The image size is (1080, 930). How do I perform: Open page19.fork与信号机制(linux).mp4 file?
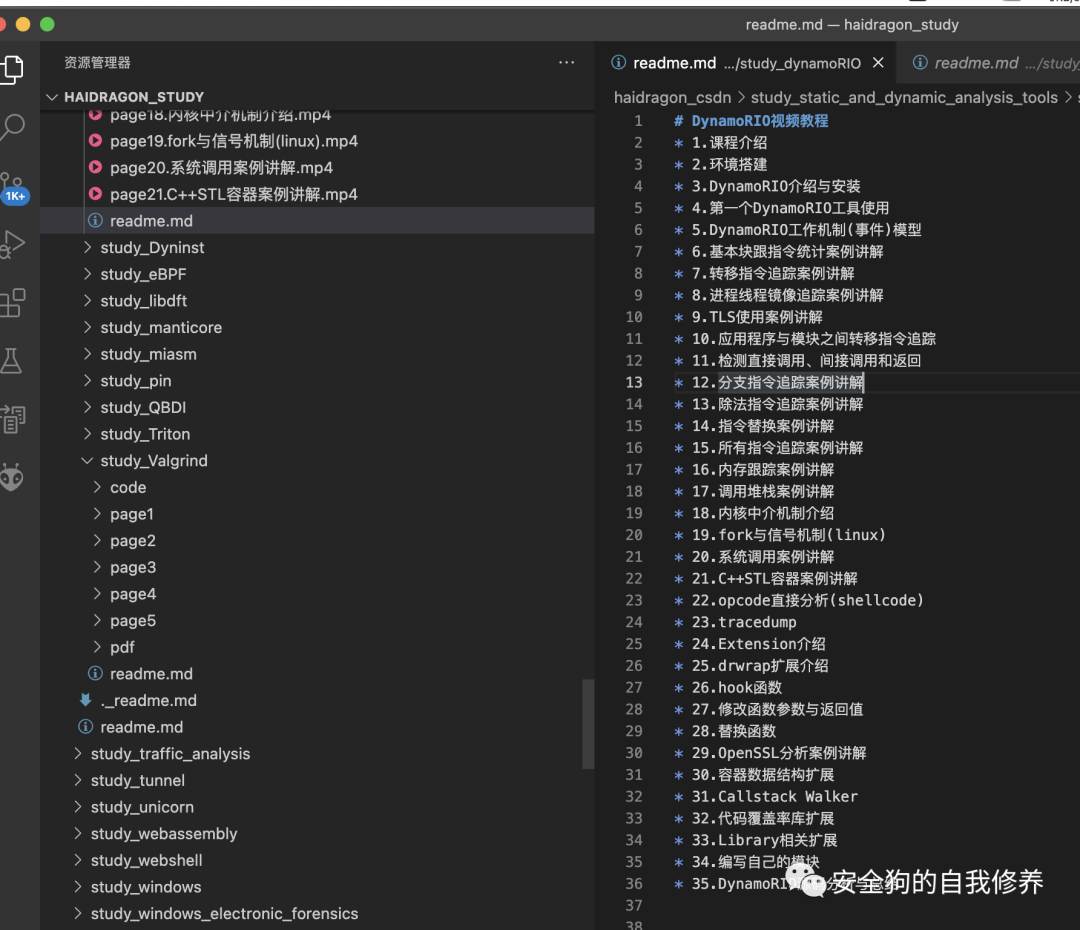[x=233, y=141]
